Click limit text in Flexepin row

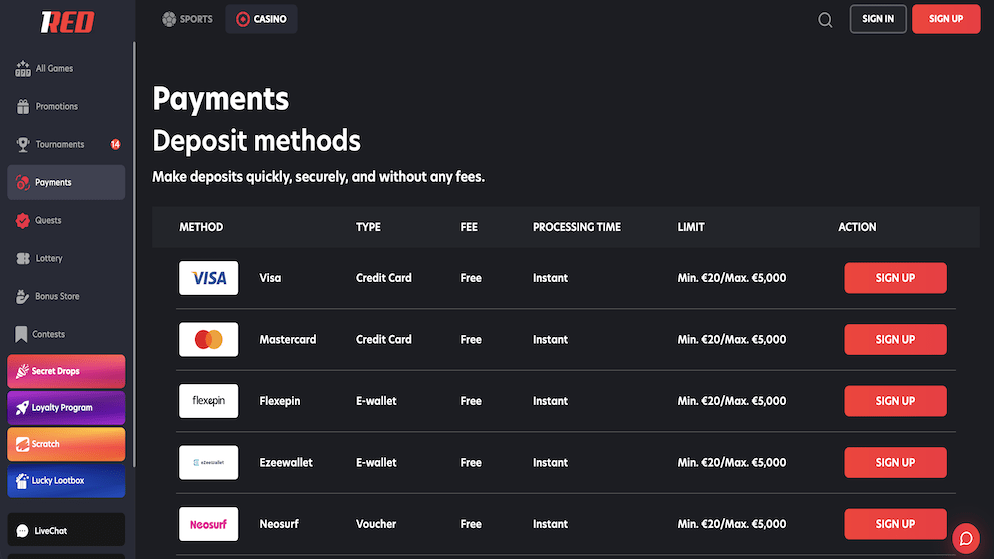pyautogui.click(x=732, y=401)
